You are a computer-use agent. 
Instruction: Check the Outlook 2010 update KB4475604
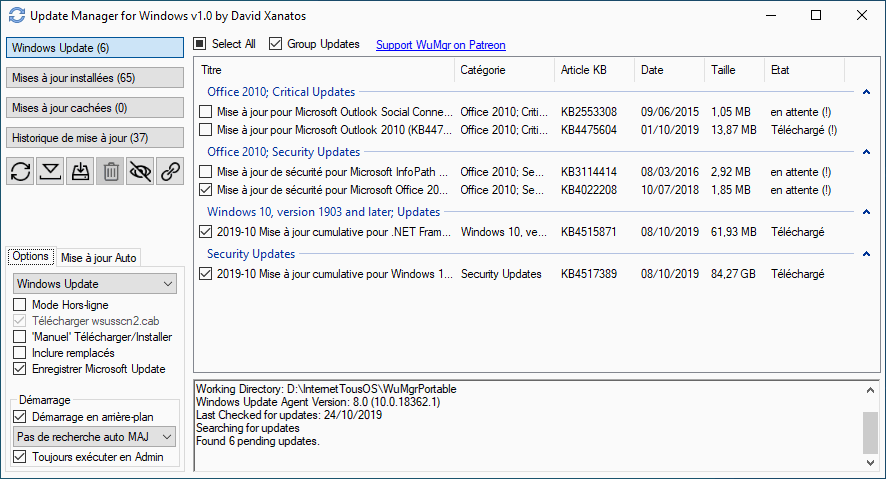point(206,130)
